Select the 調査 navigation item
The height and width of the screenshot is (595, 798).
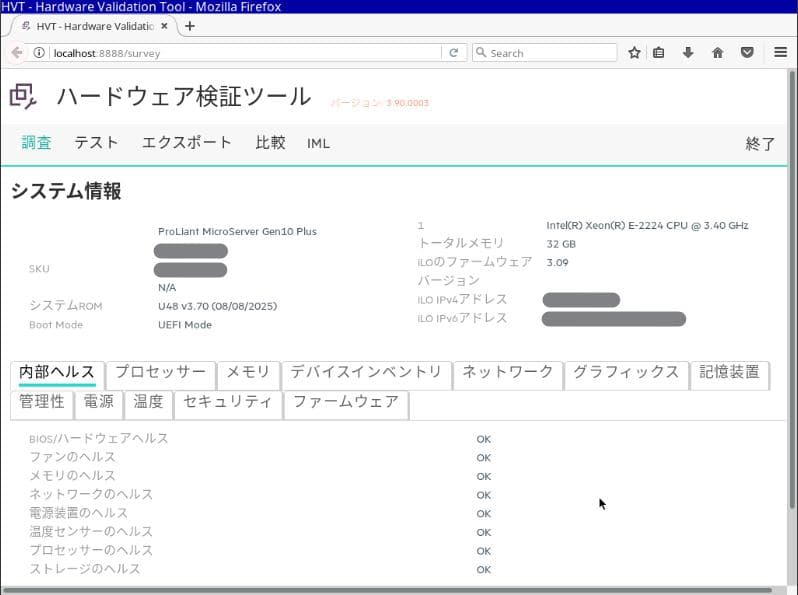tap(36, 143)
